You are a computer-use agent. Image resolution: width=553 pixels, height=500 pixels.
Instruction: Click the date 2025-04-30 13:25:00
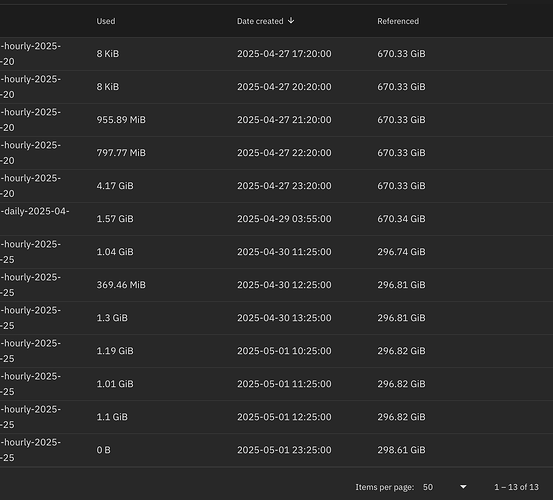[x=284, y=318]
